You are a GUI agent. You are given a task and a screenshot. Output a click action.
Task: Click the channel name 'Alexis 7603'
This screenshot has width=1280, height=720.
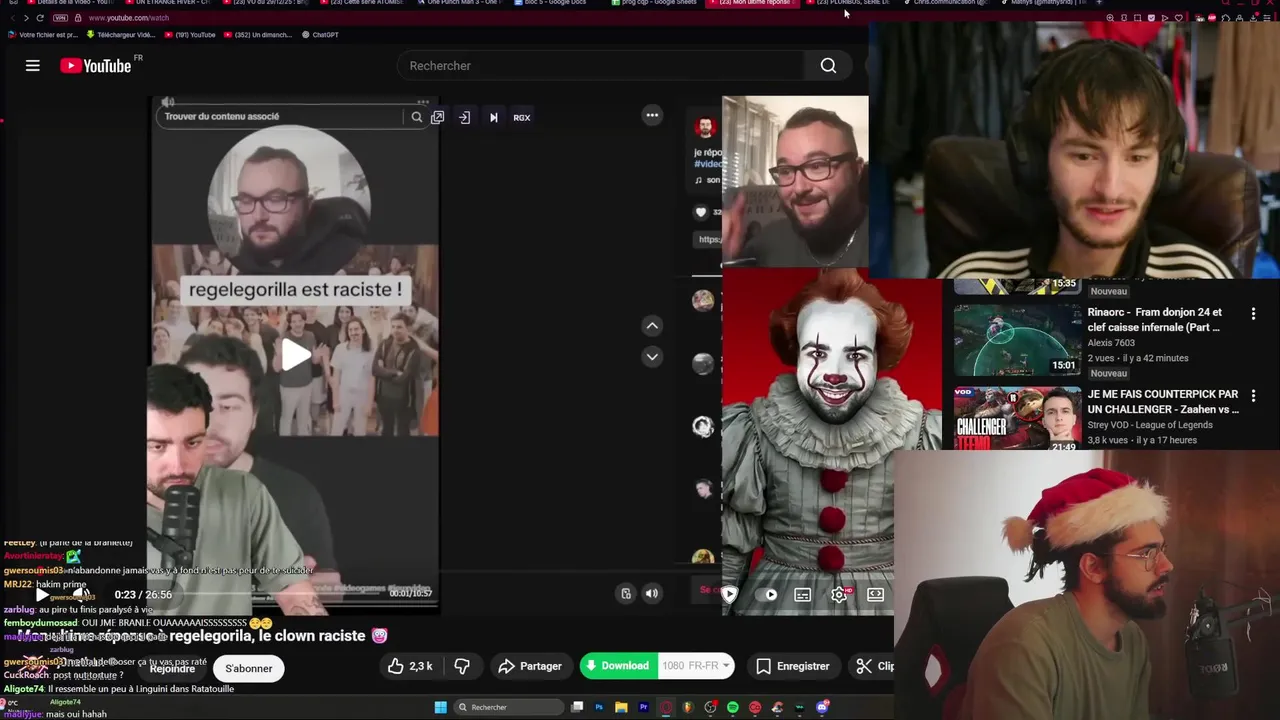pyautogui.click(x=1111, y=343)
